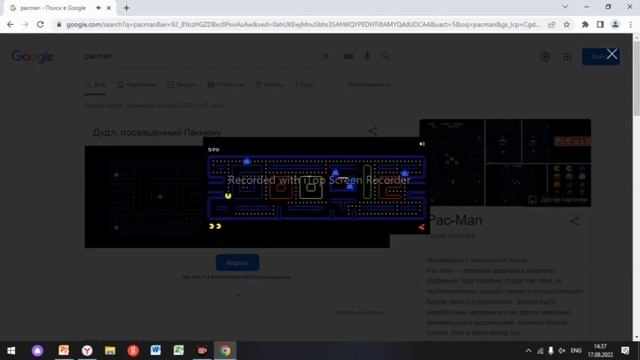The width and height of the screenshot is (640, 360).
Task: Open the on-screen keyboard in search box
Action: coord(348,56)
